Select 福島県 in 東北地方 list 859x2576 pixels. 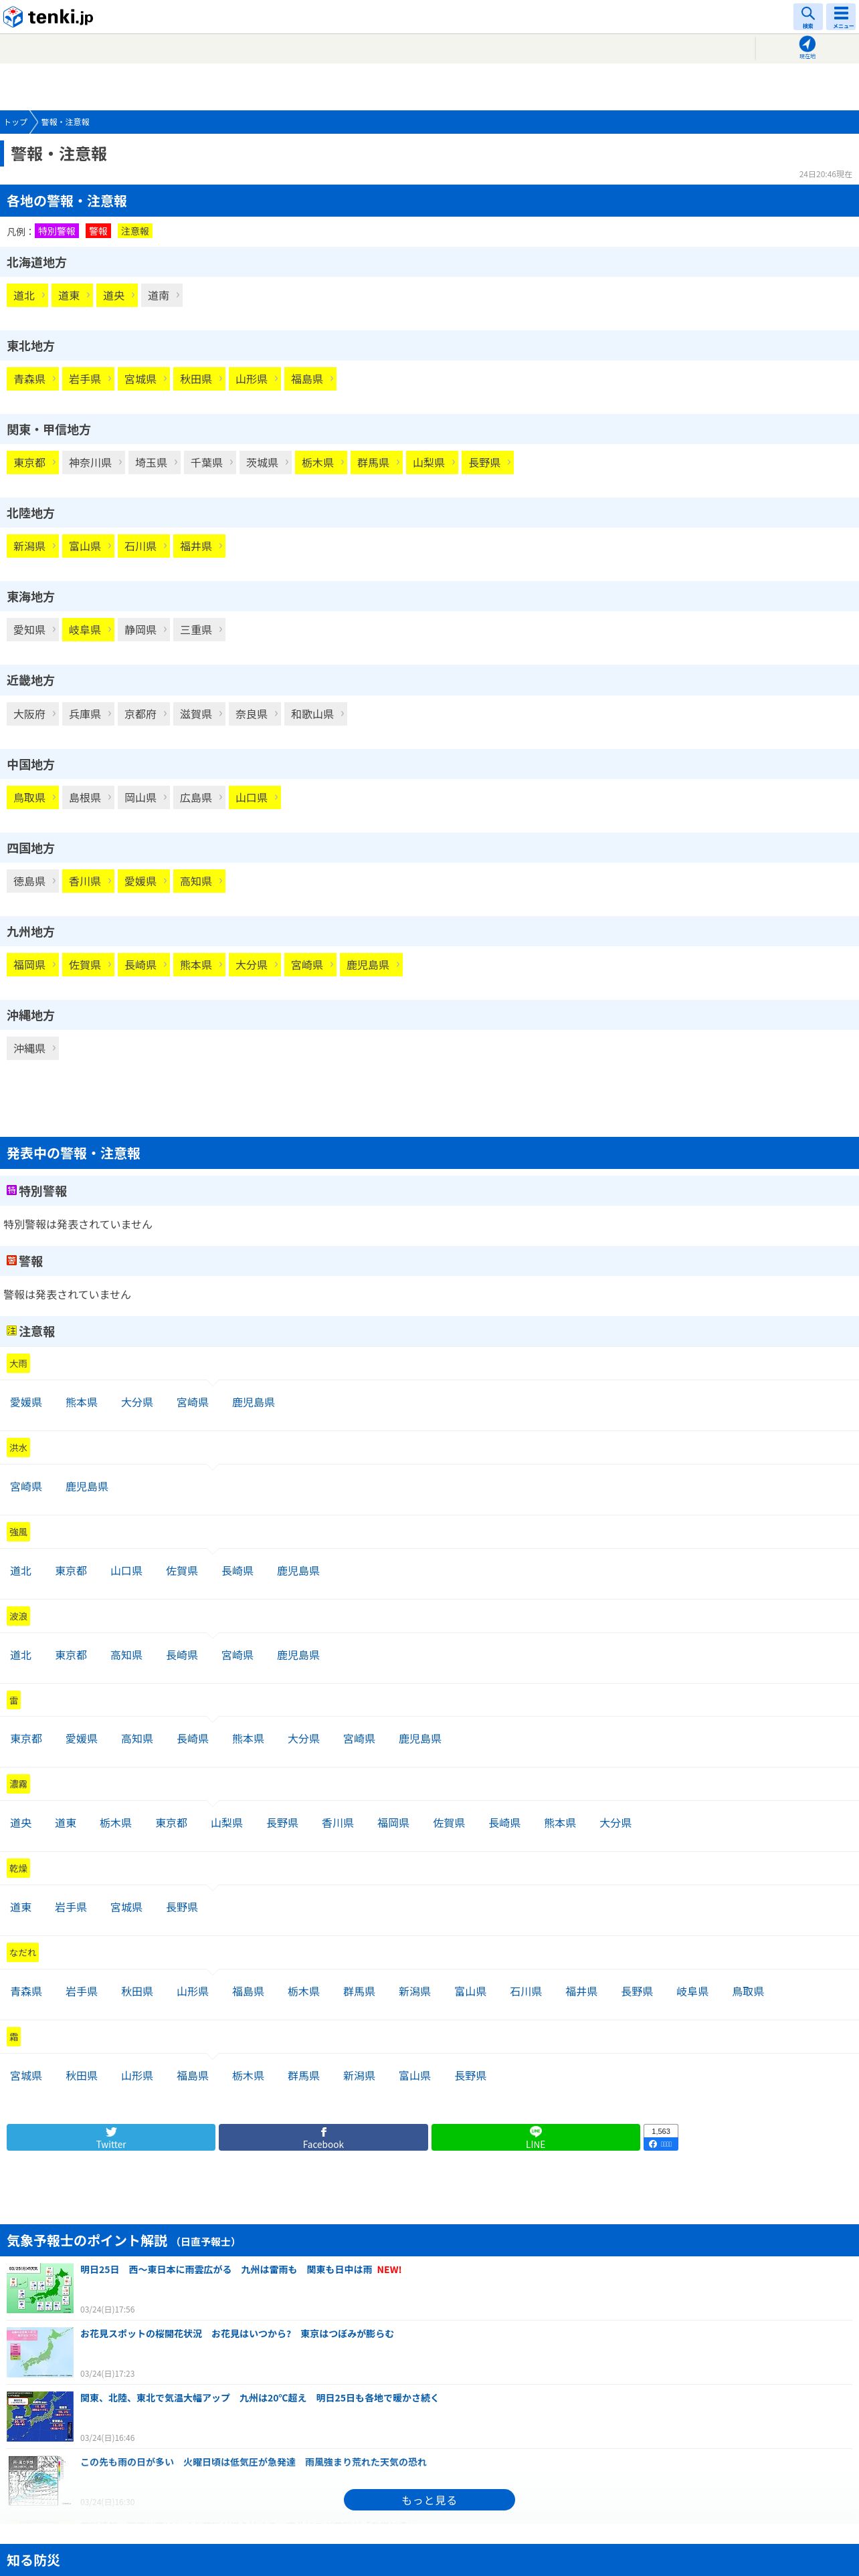pyautogui.click(x=310, y=379)
